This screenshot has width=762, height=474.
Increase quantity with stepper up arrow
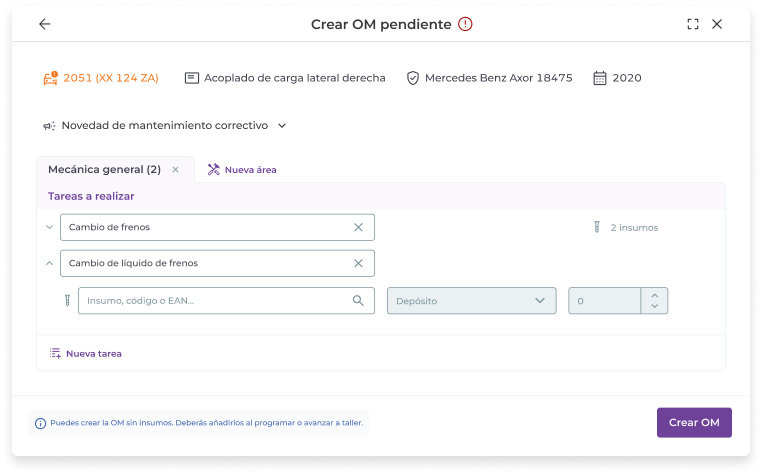pyautogui.click(x=654, y=294)
